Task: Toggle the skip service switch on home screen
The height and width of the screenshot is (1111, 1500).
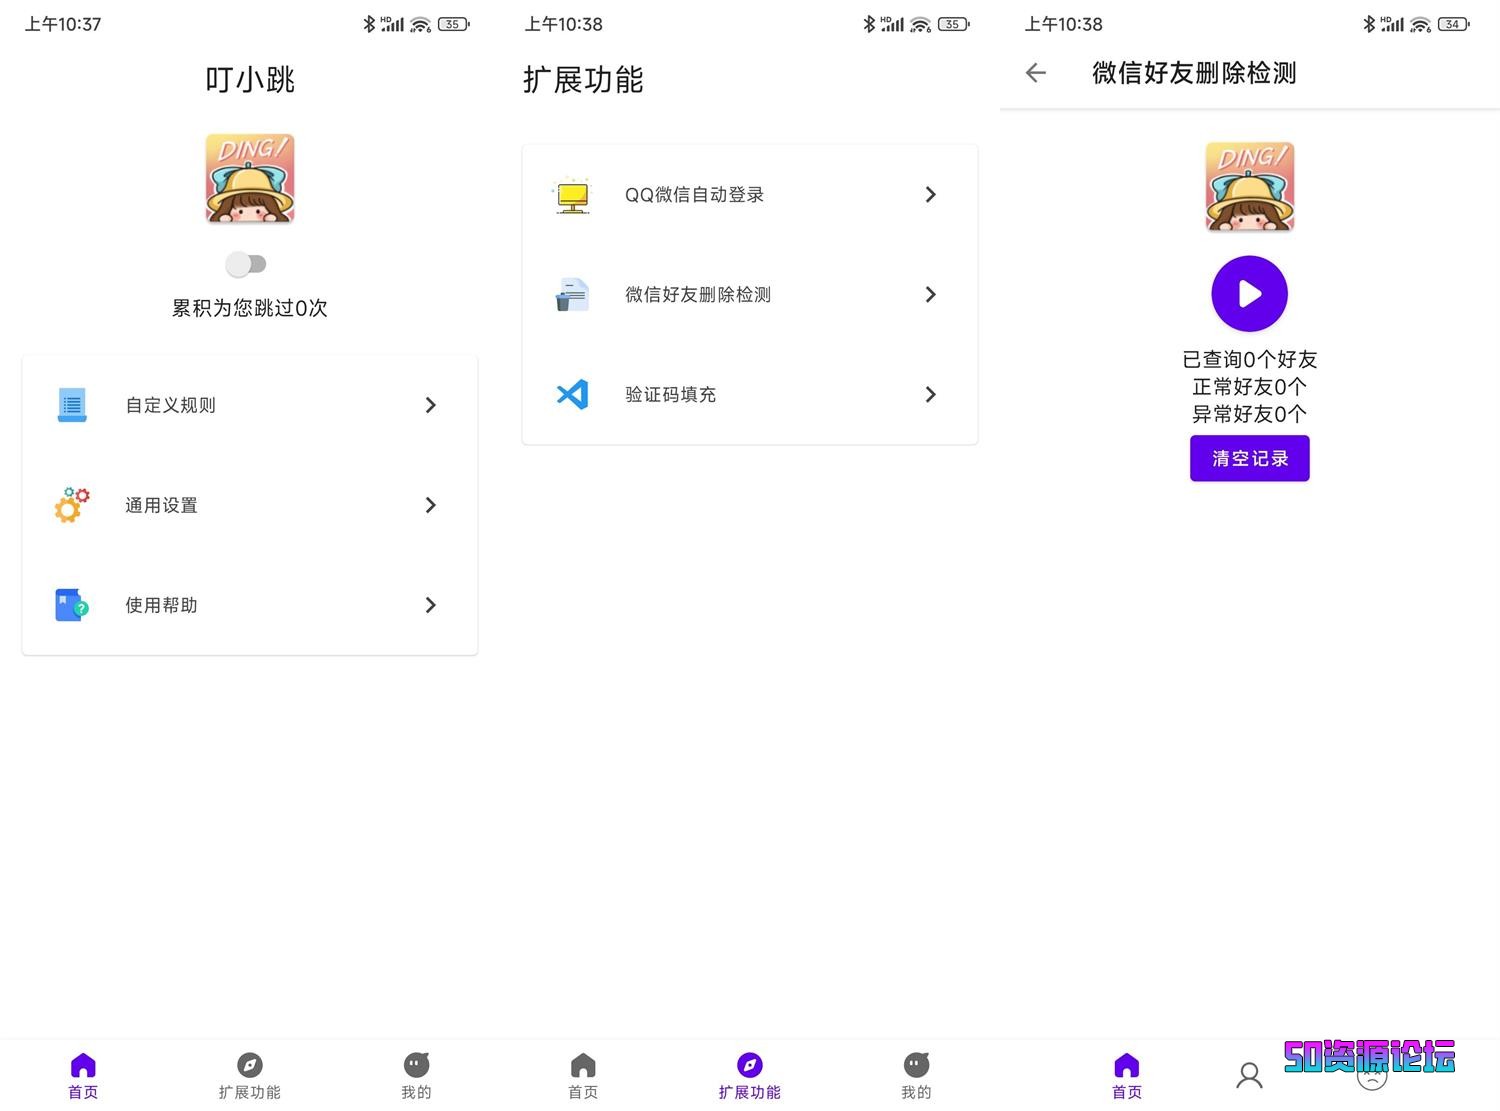Action: pyautogui.click(x=246, y=264)
